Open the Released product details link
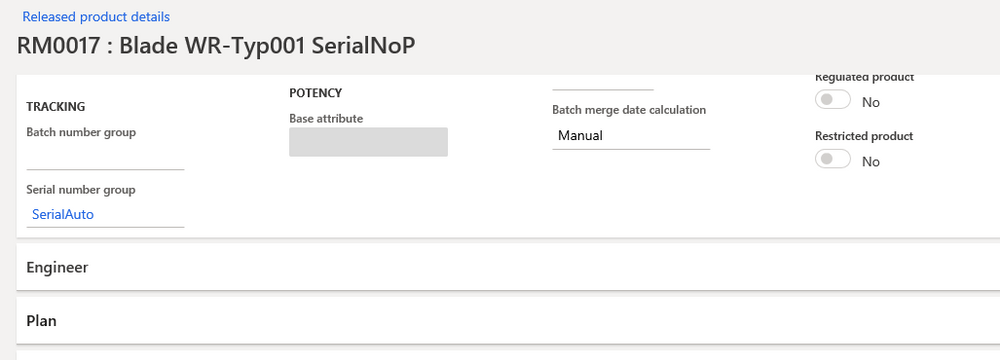This screenshot has height=360, width=1000. 96,17
